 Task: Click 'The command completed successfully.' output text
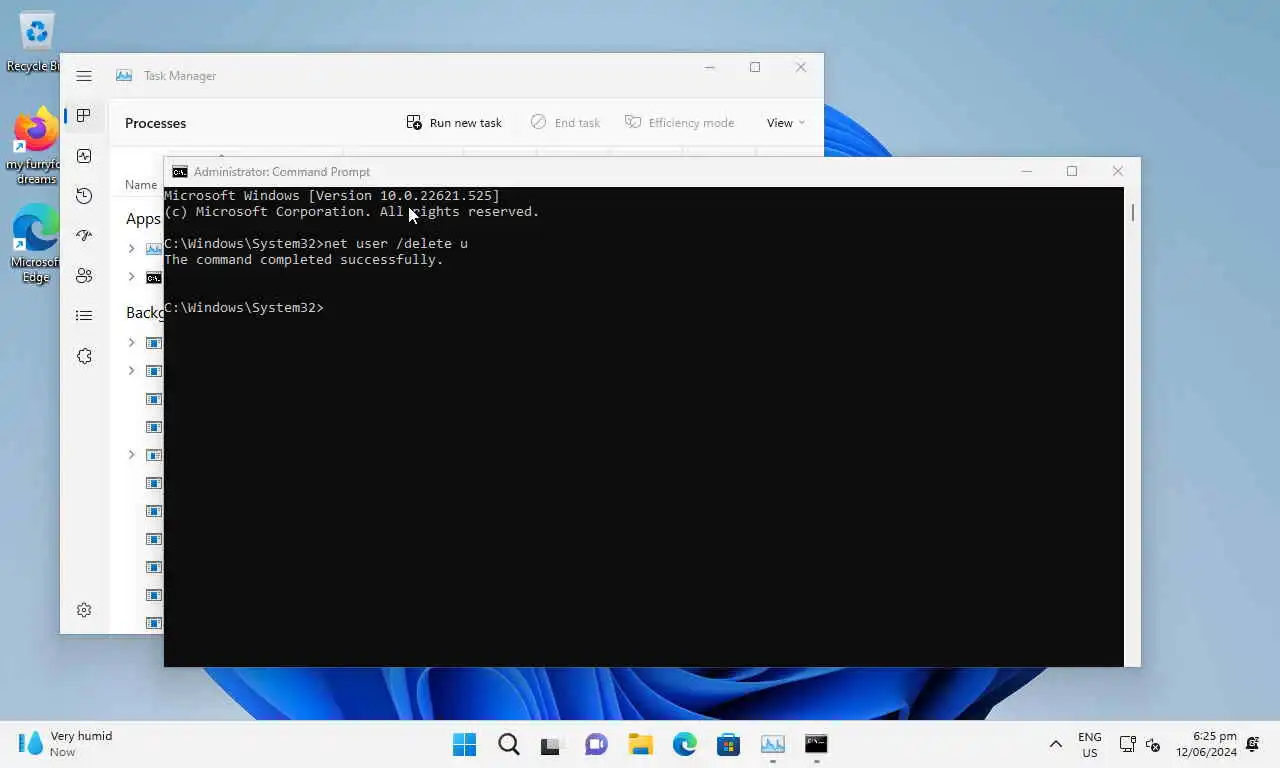304,260
